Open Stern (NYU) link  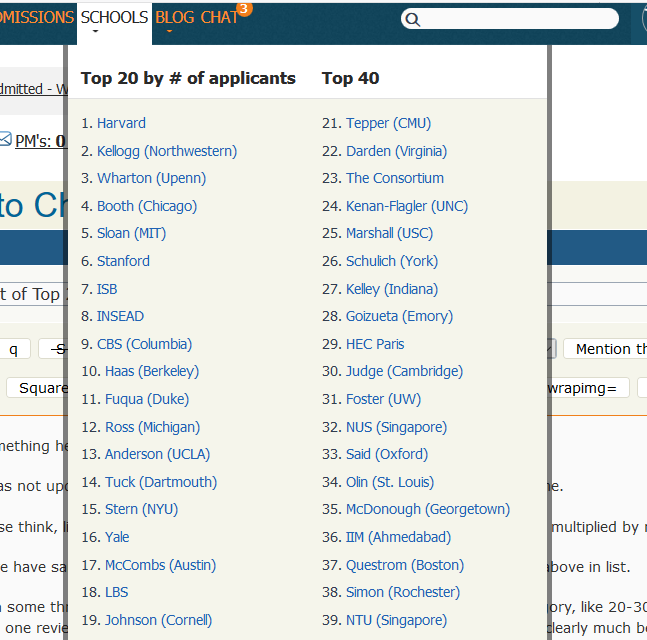pyautogui.click(x=142, y=509)
